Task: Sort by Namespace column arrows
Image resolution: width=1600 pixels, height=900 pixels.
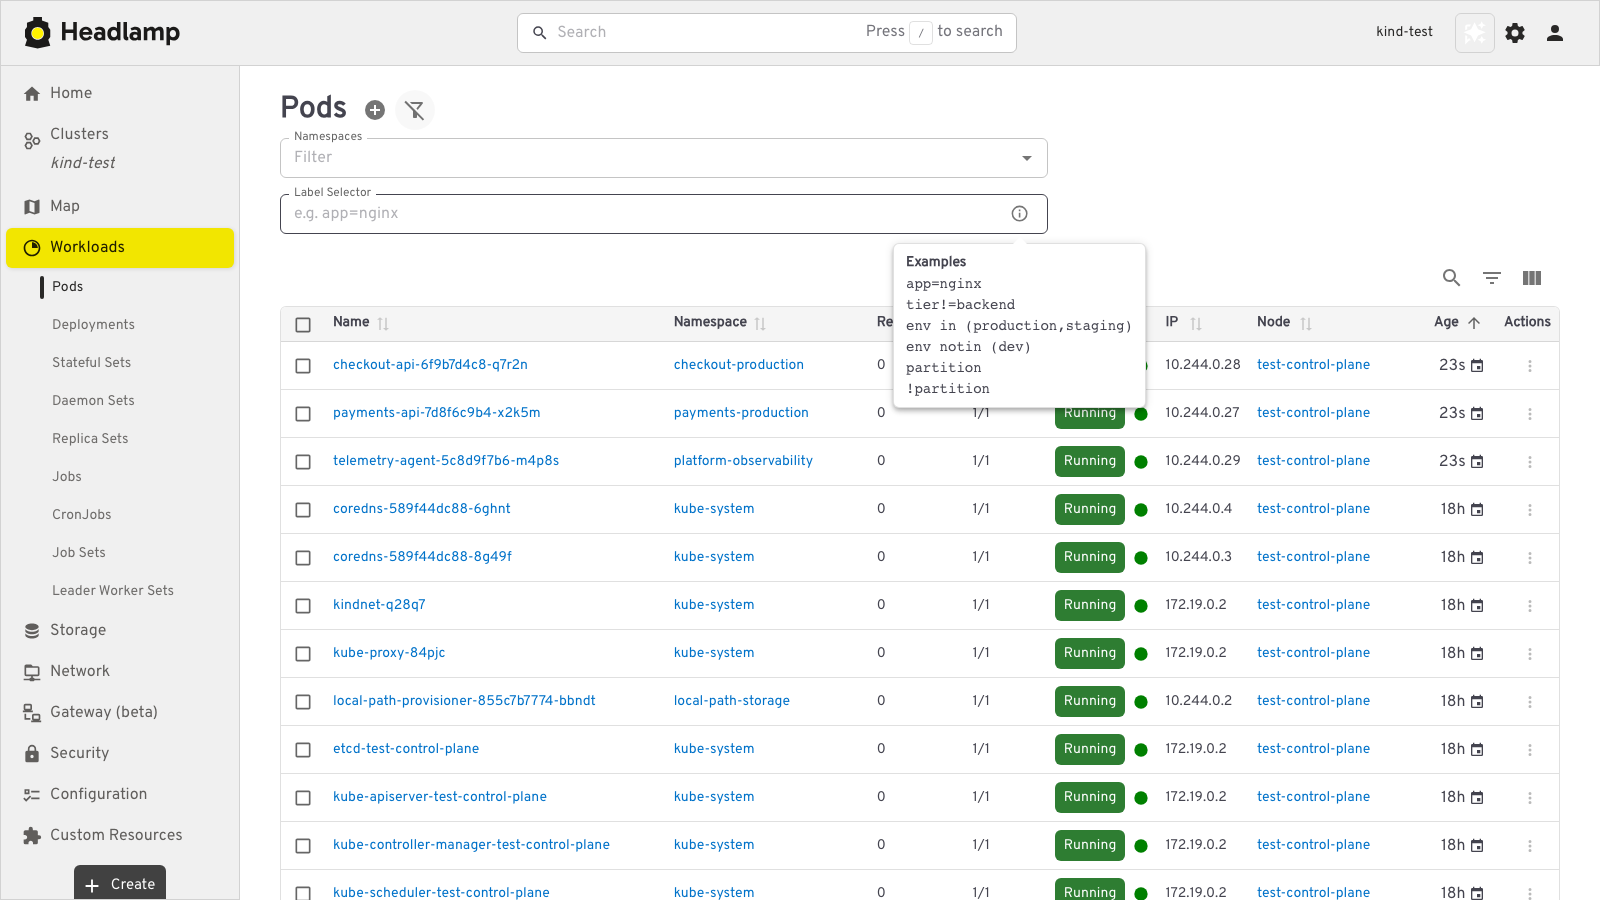Action: (760, 323)
